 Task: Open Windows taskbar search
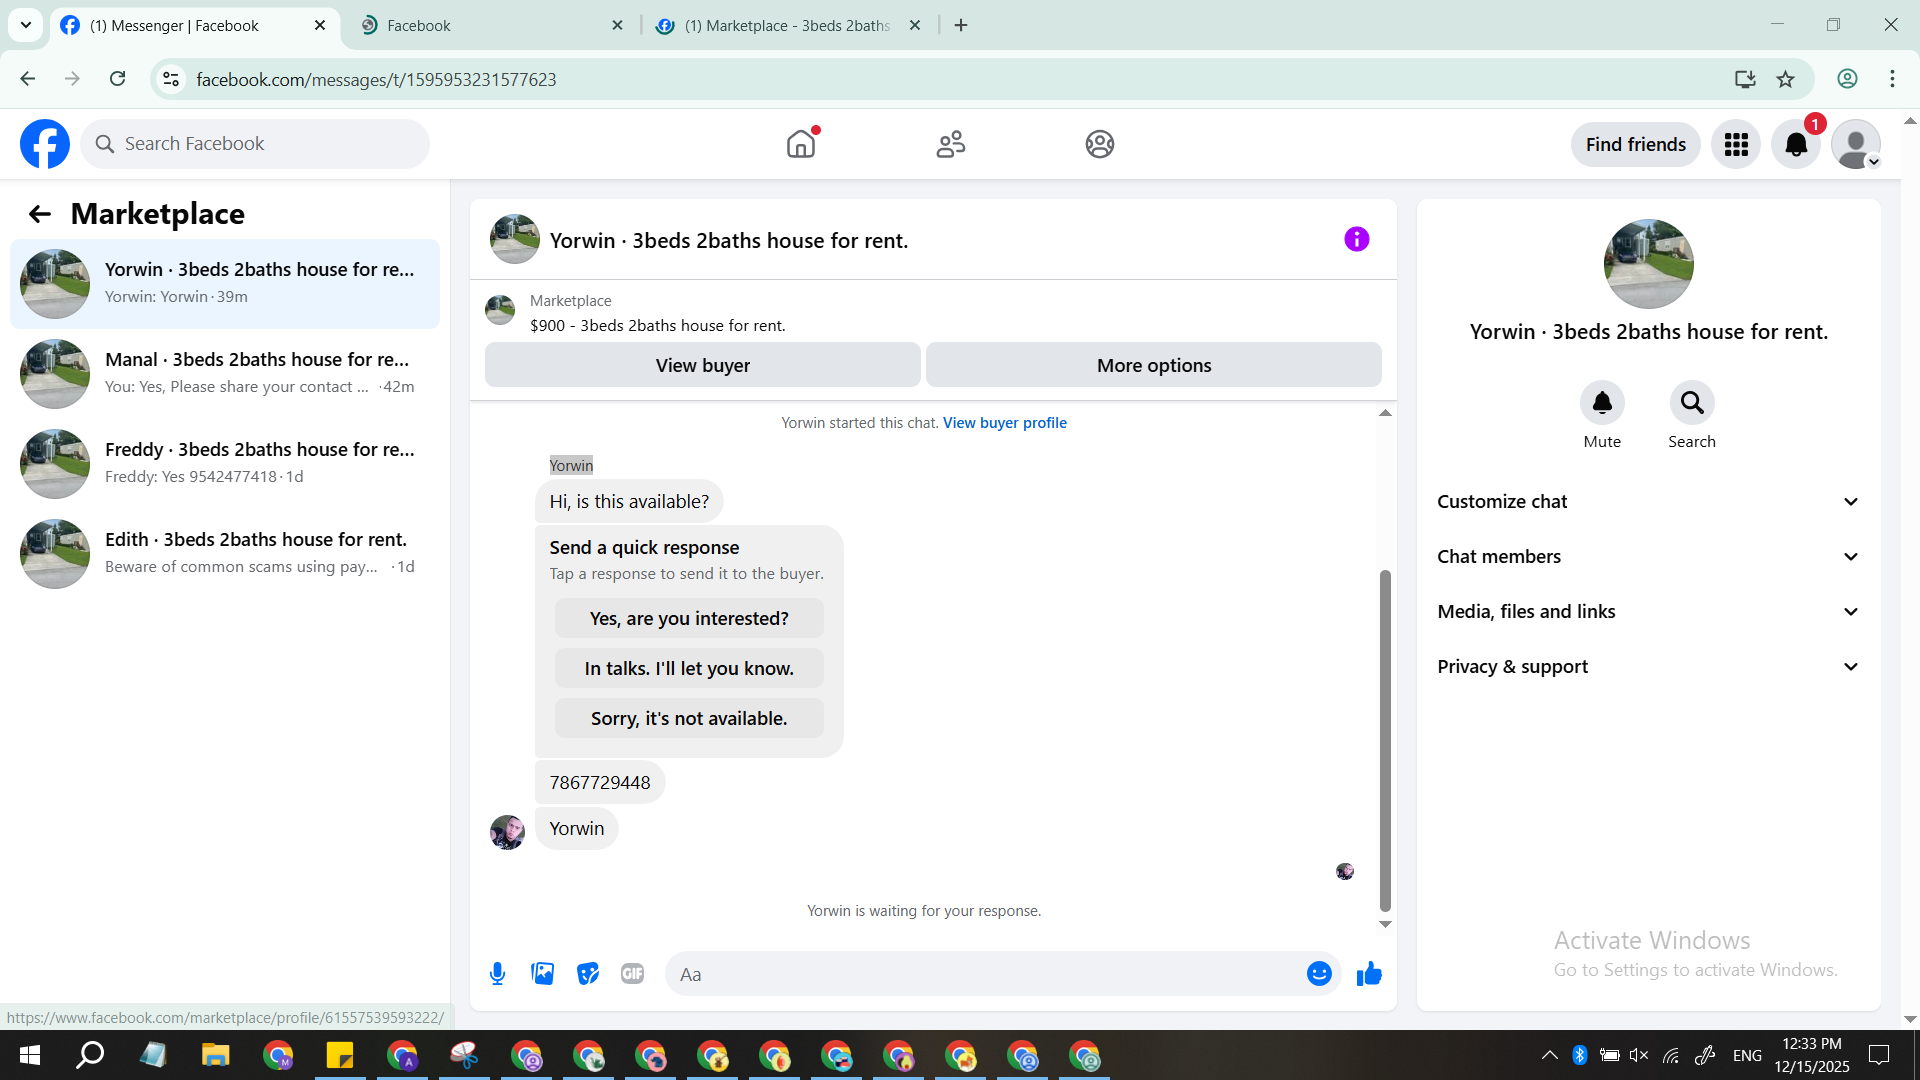(91, 1055)
